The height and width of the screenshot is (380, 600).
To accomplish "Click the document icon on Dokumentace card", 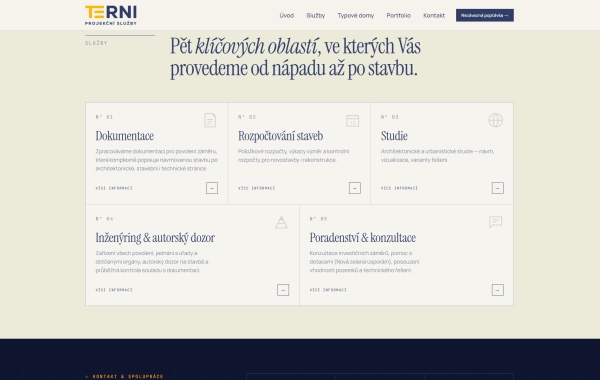I will click(210, 120).
